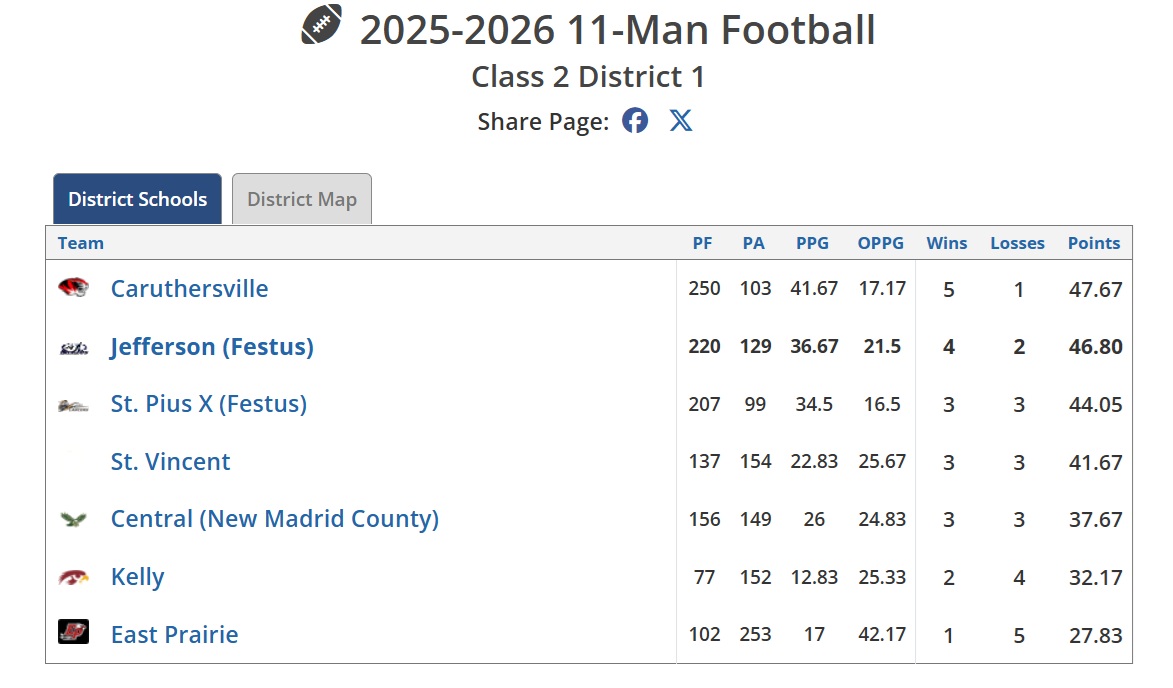Sort by the Points column header
Viewport: 1173px width, 688px height.
click(1094, 243)
